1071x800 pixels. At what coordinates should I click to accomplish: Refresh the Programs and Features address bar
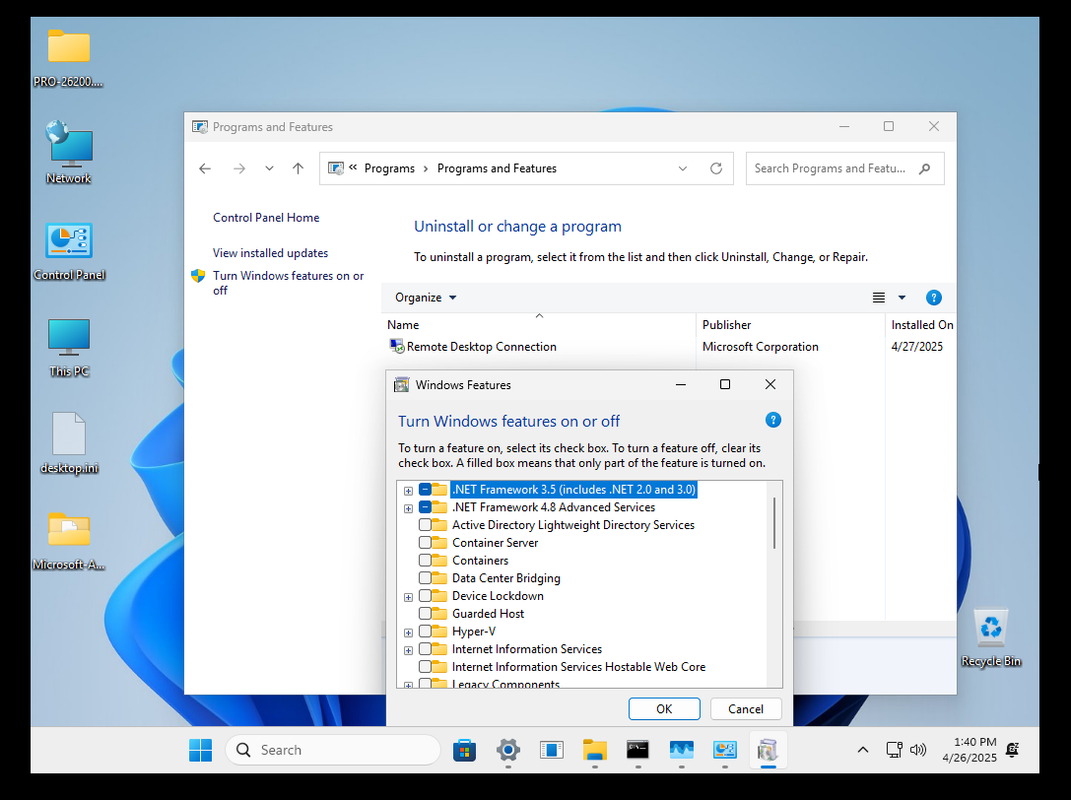tap(716, 168)
